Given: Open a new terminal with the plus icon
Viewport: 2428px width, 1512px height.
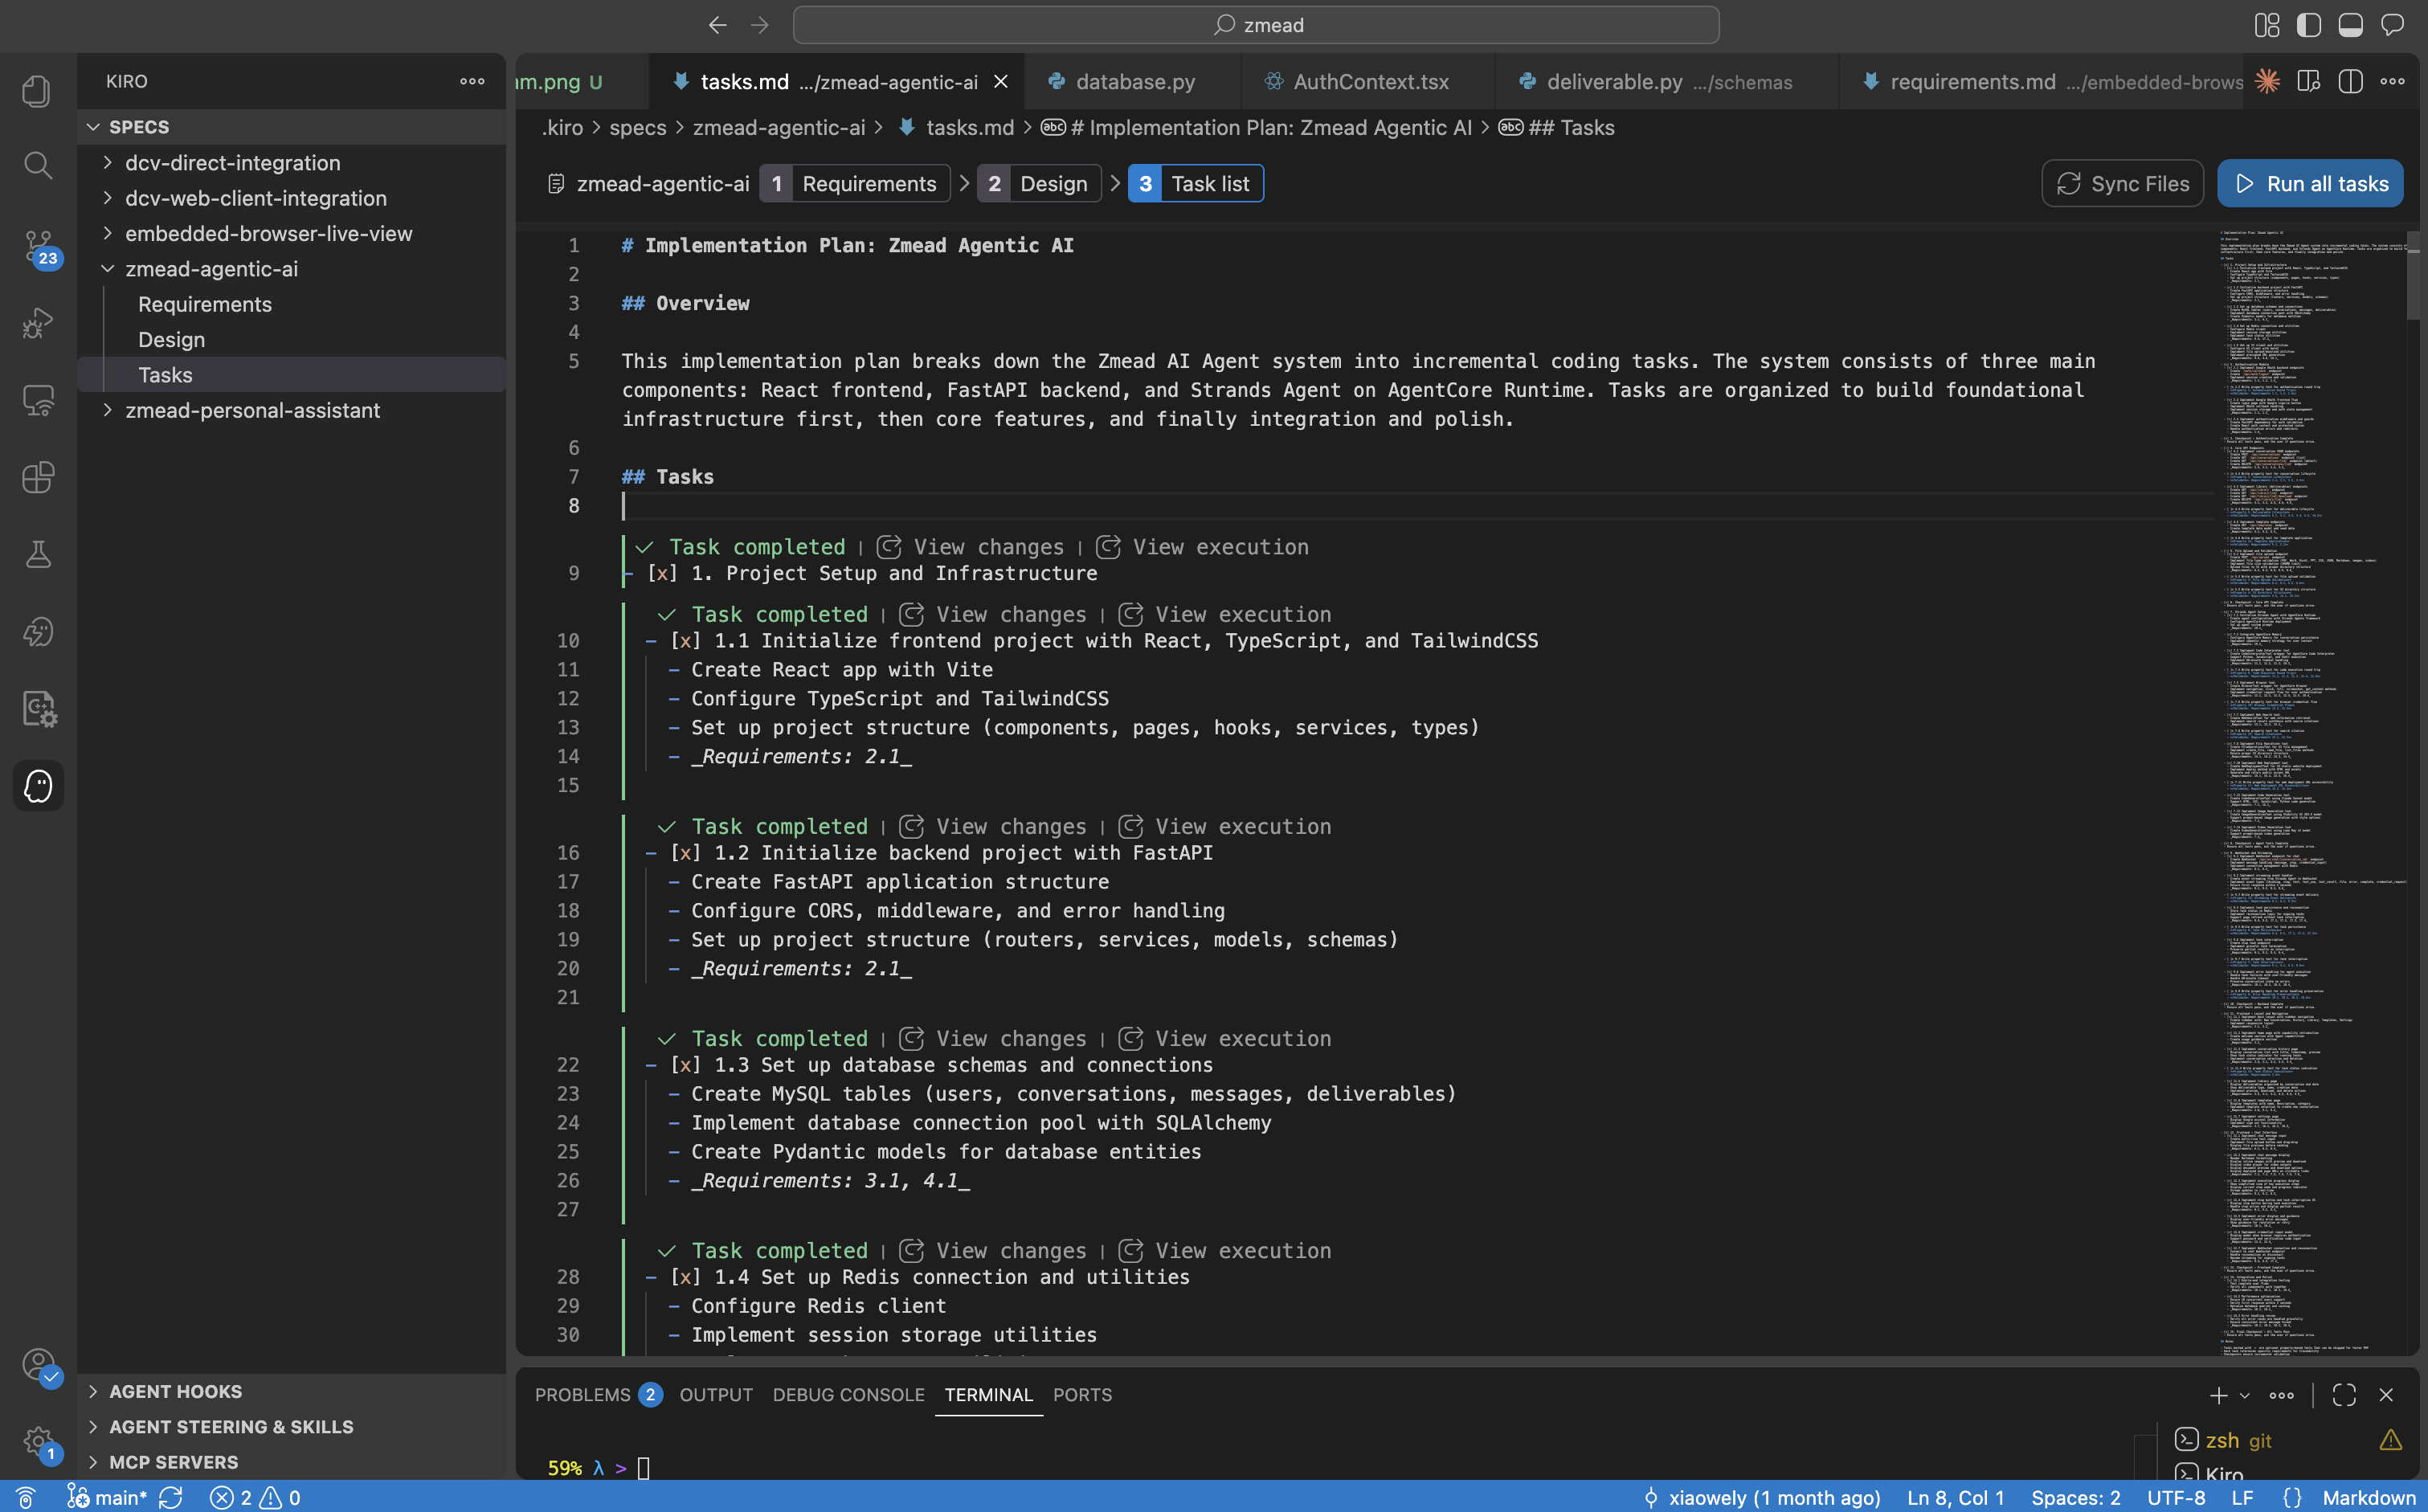Looking at the screenshot, I should pyautogui.click(x=2218, y=1394).
